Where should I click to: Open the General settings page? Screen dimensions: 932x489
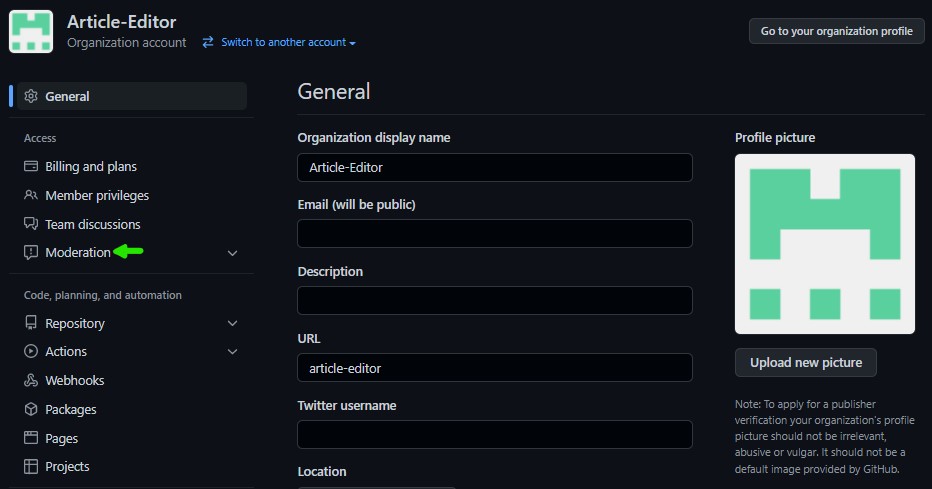point(132,96)
